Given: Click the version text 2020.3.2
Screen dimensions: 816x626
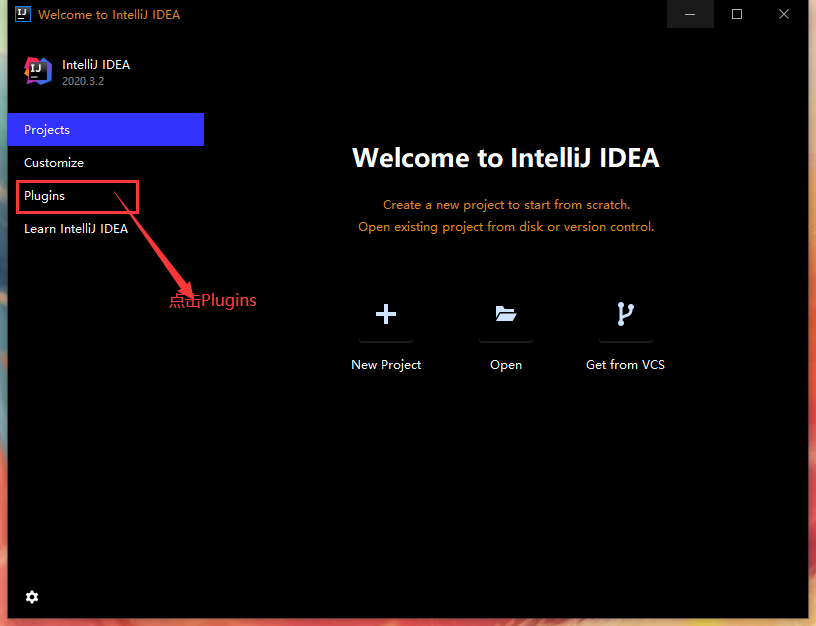Looking at the screenshot, I should pos(83,81).
